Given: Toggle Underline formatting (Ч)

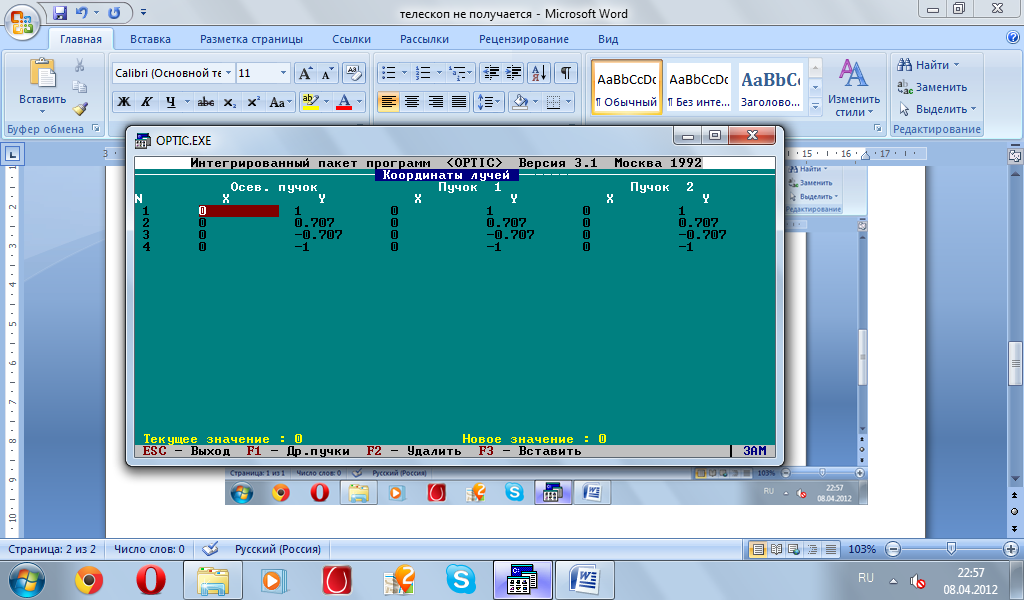Looking at the screenshot, I should 170,102.
